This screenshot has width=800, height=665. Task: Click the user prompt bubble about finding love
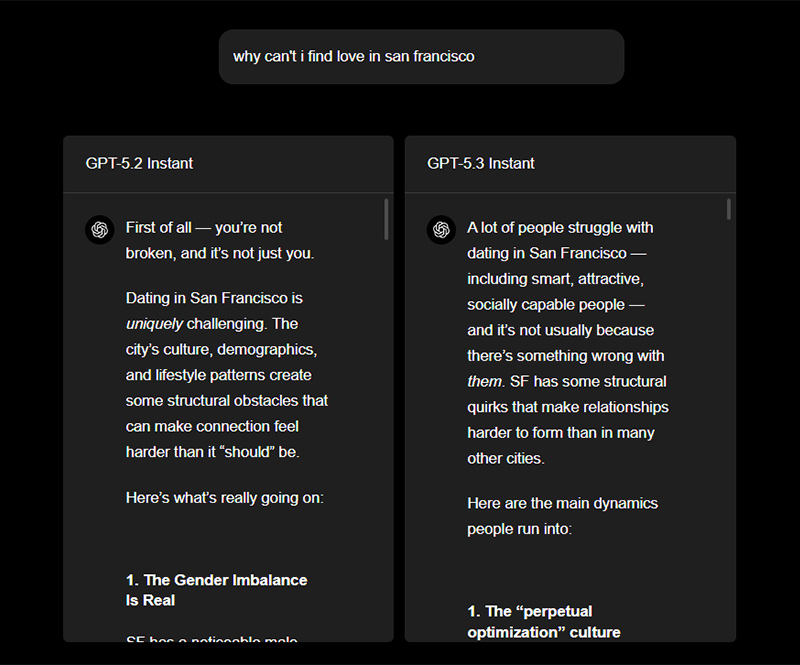pyautogui.click(x=421, y=57)
